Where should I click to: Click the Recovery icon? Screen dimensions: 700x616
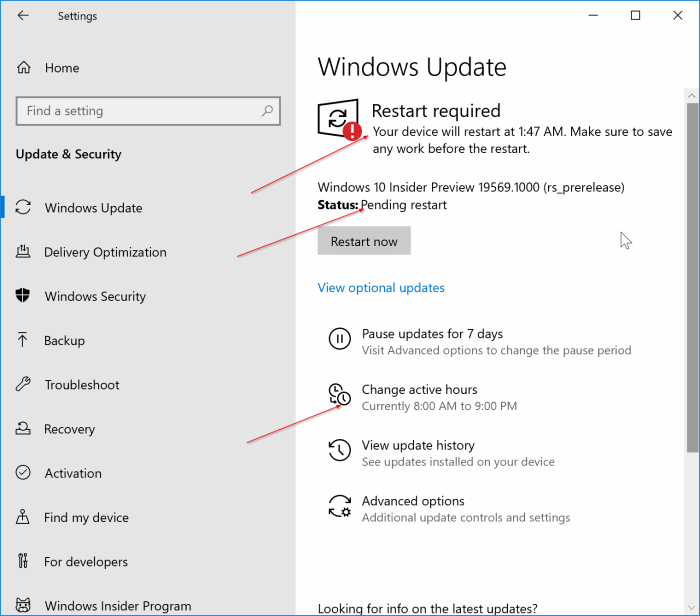coord(23,429)
